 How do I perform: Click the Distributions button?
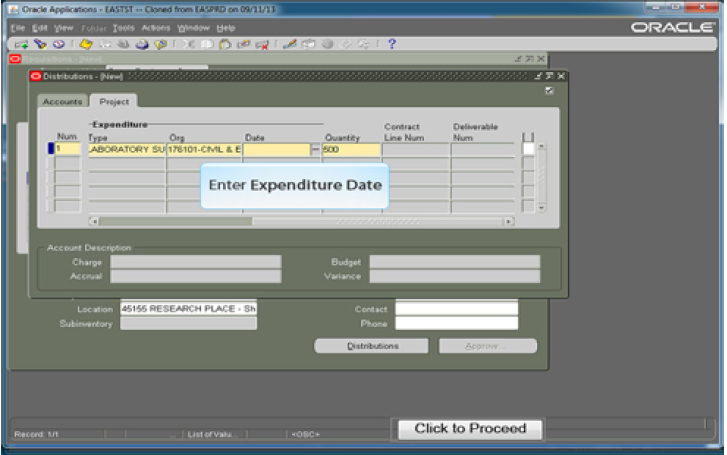click(x=371, y=346)
